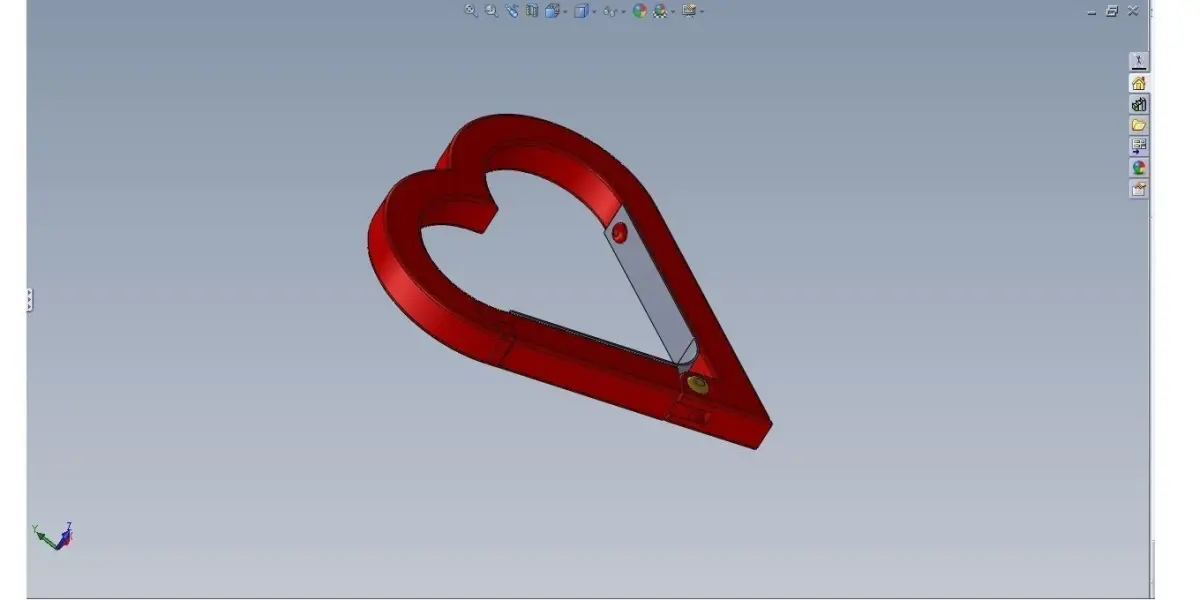Click the Zoom to Fit icon
The image size is (1200, 600).
click(471, 11)
